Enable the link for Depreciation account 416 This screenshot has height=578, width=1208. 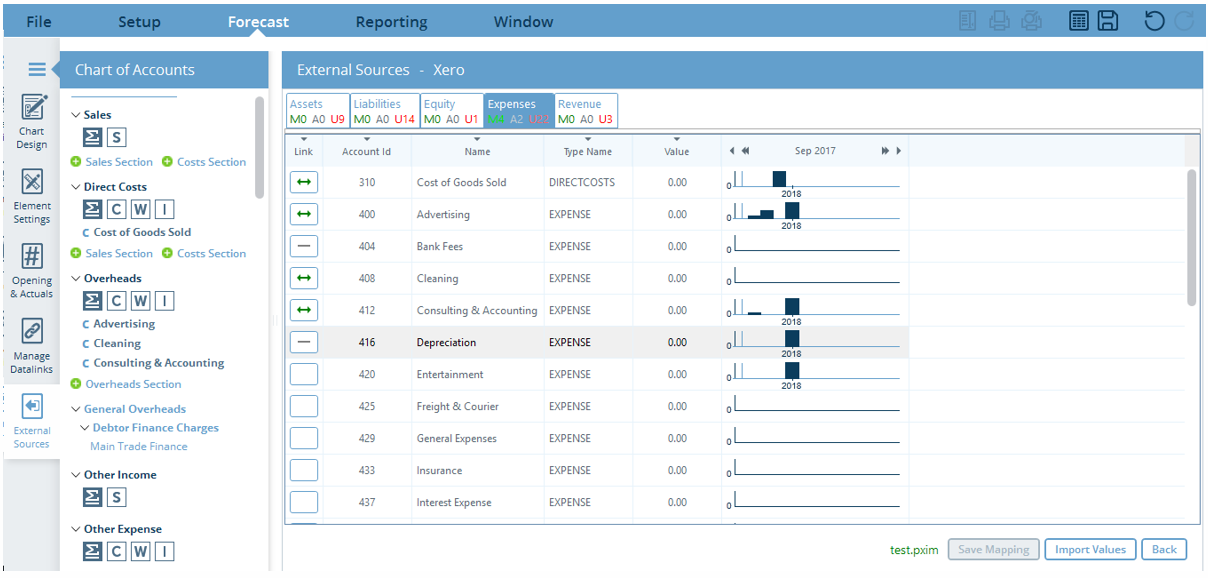pos(304,341)
